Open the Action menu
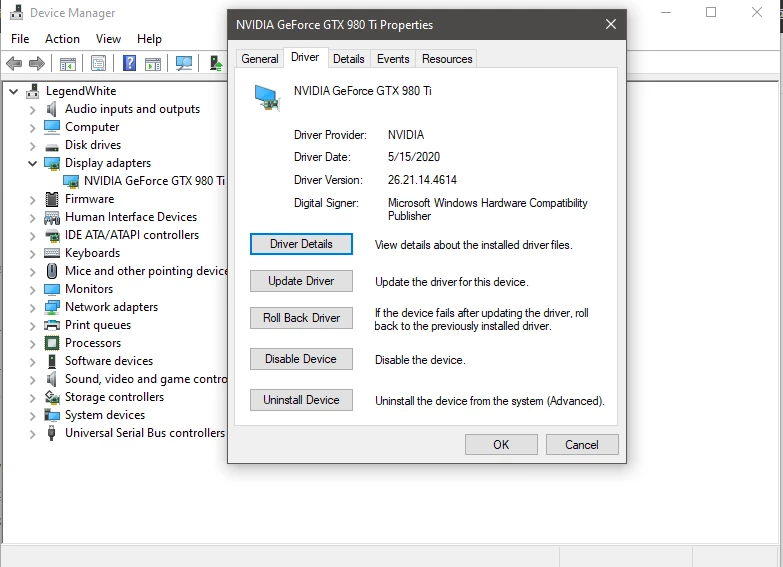The image size is (783, 567). pos(62,39)
